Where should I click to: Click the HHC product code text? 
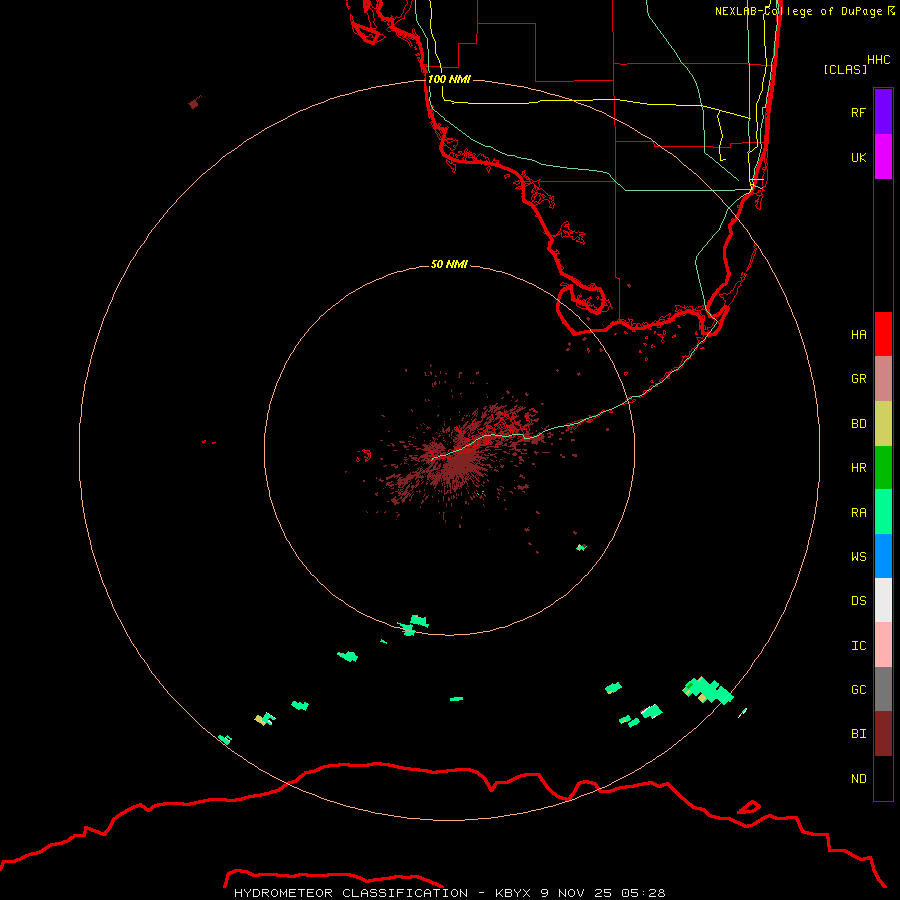click(x=878, y=60)
